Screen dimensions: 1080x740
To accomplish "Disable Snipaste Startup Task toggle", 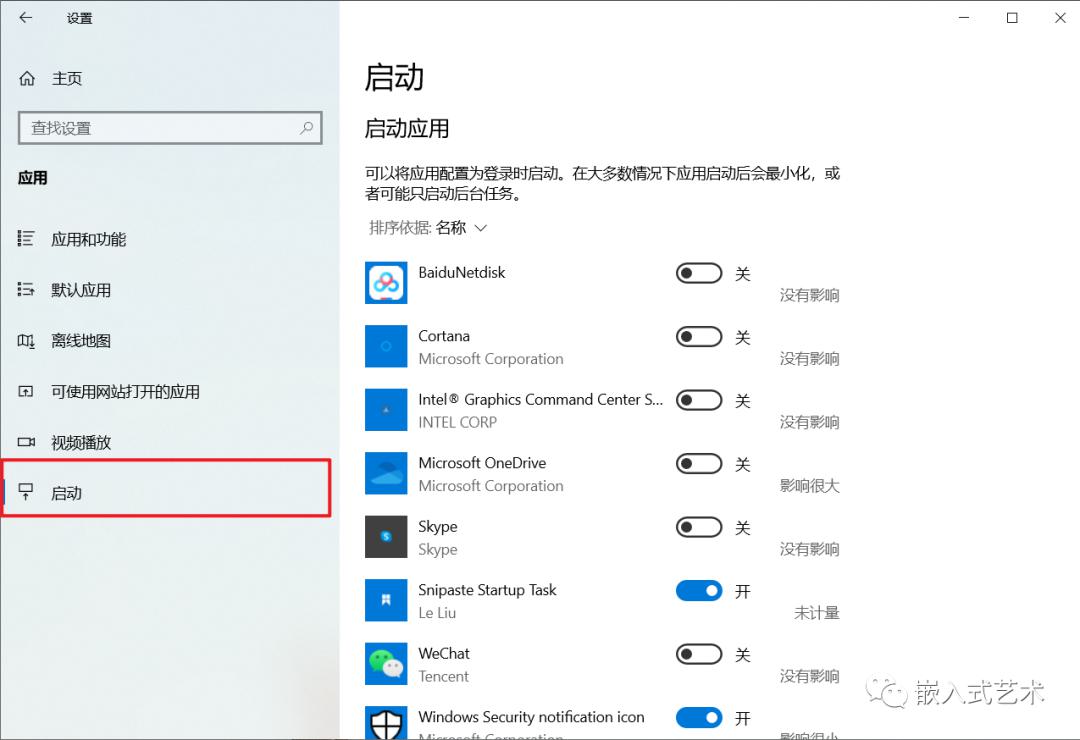I will pos(698,591).
